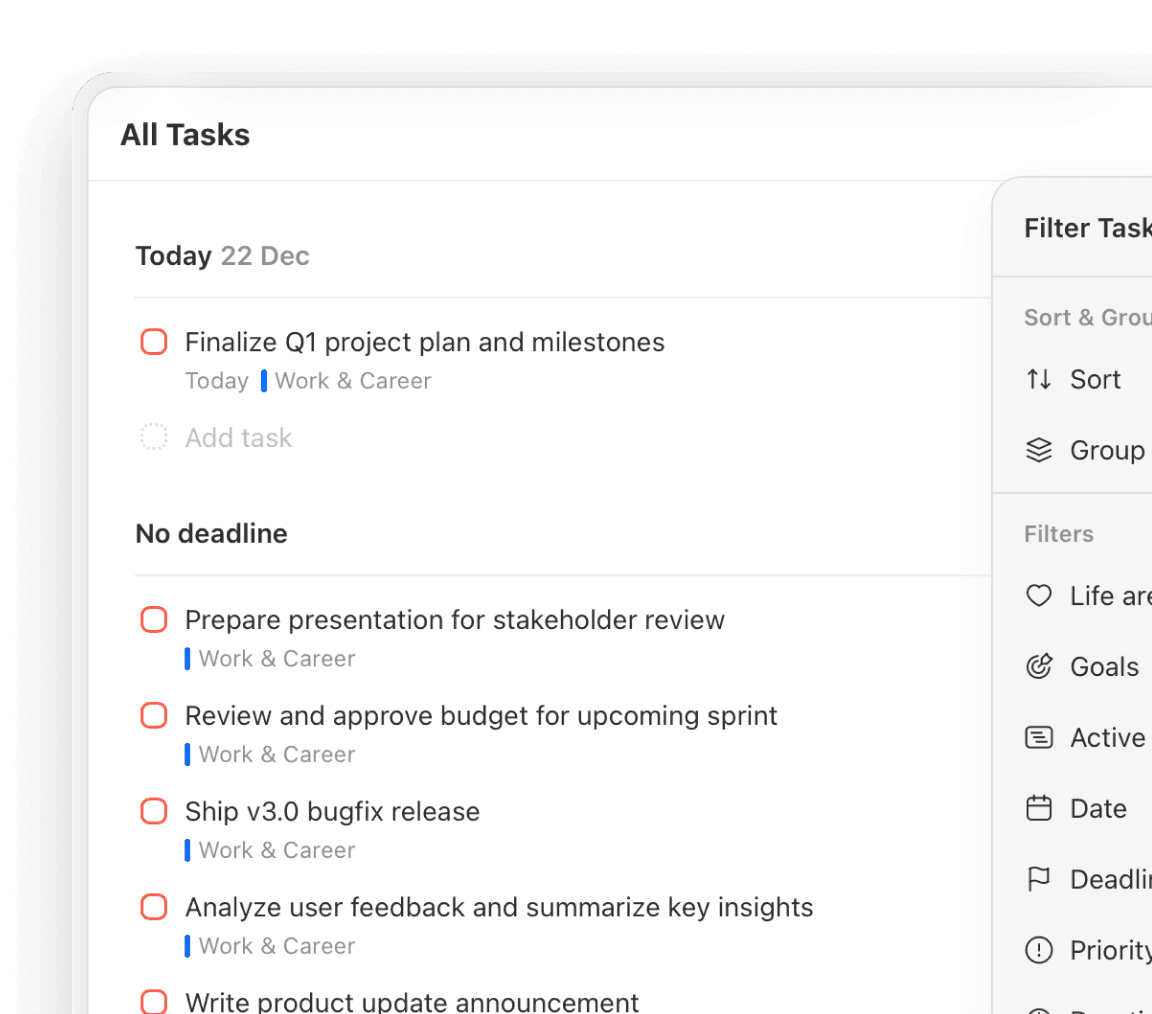Open the Sort options
Viewport: 1152px width, 1014px height.
point(1095,380)
